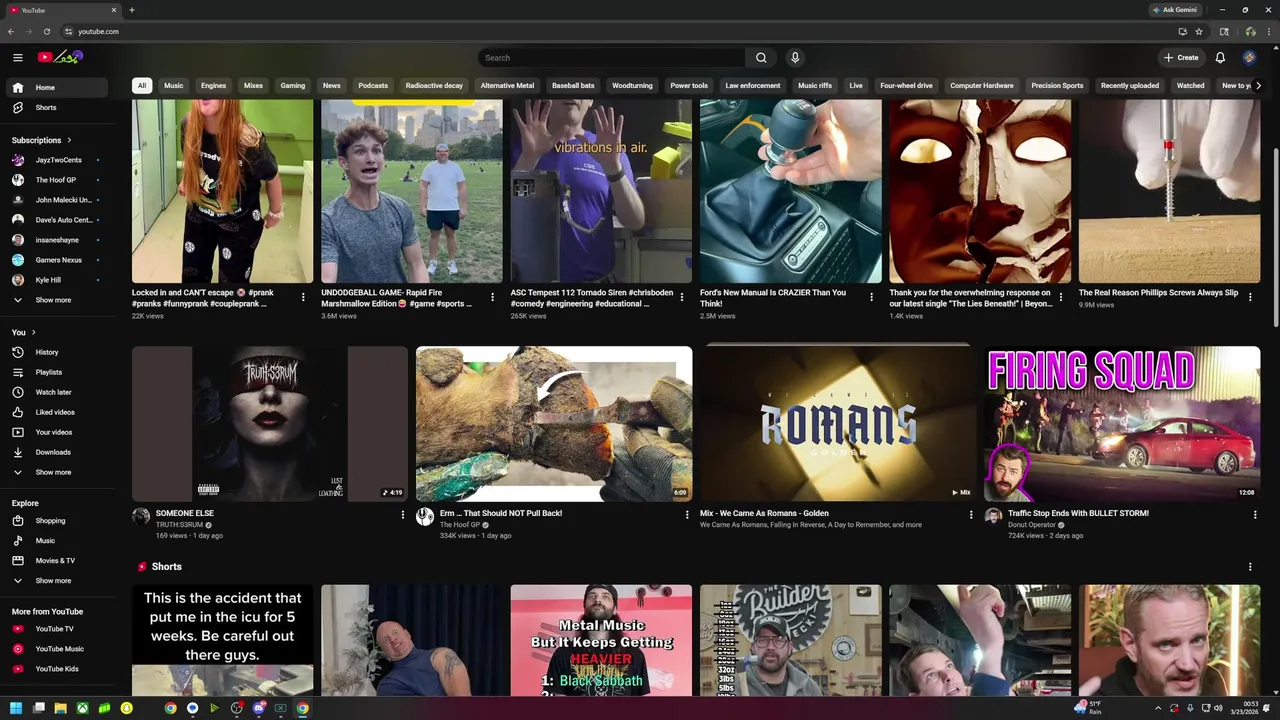This screenshot has width=1280, height=720.
Task: Select the Computer Hardware chip
Action: [982, 85]
